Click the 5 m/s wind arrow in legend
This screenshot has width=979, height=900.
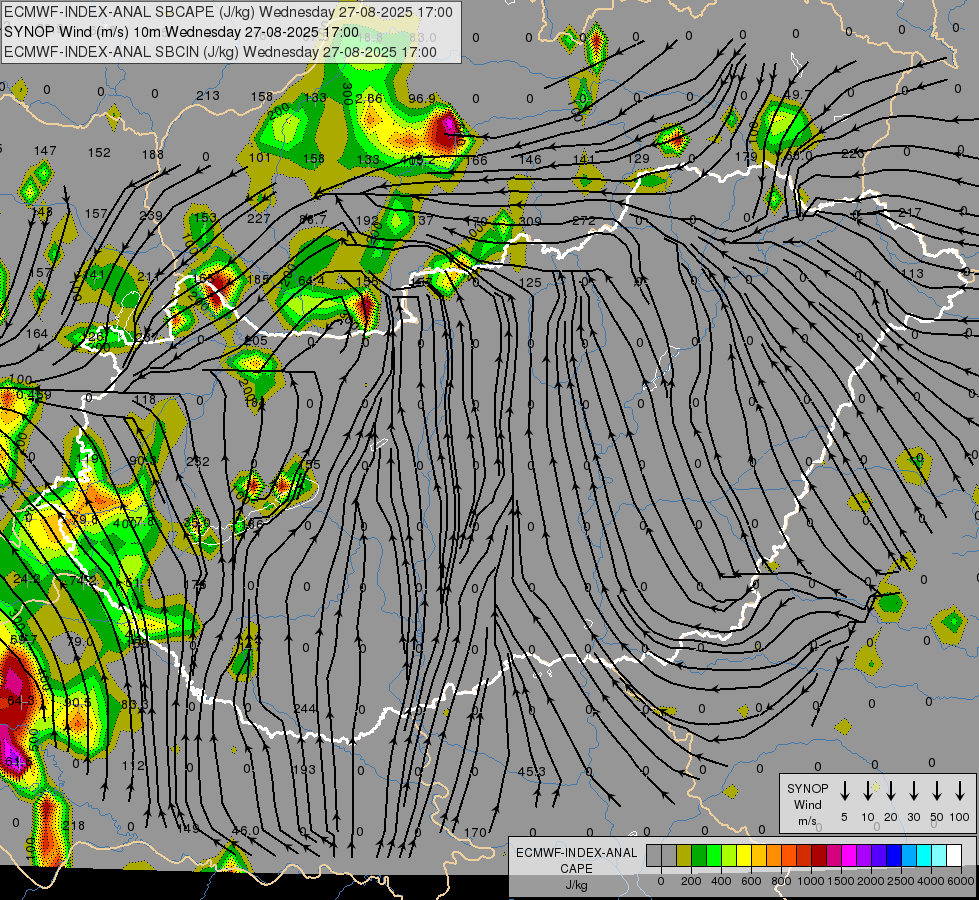(844, 791)
